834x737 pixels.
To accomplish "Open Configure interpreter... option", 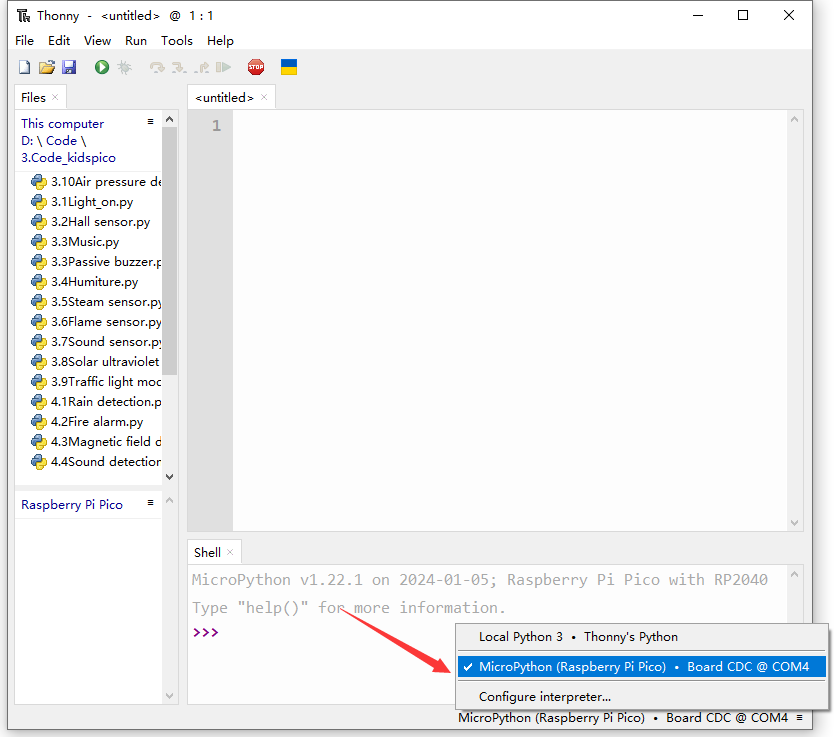I will tap(641, 697).
